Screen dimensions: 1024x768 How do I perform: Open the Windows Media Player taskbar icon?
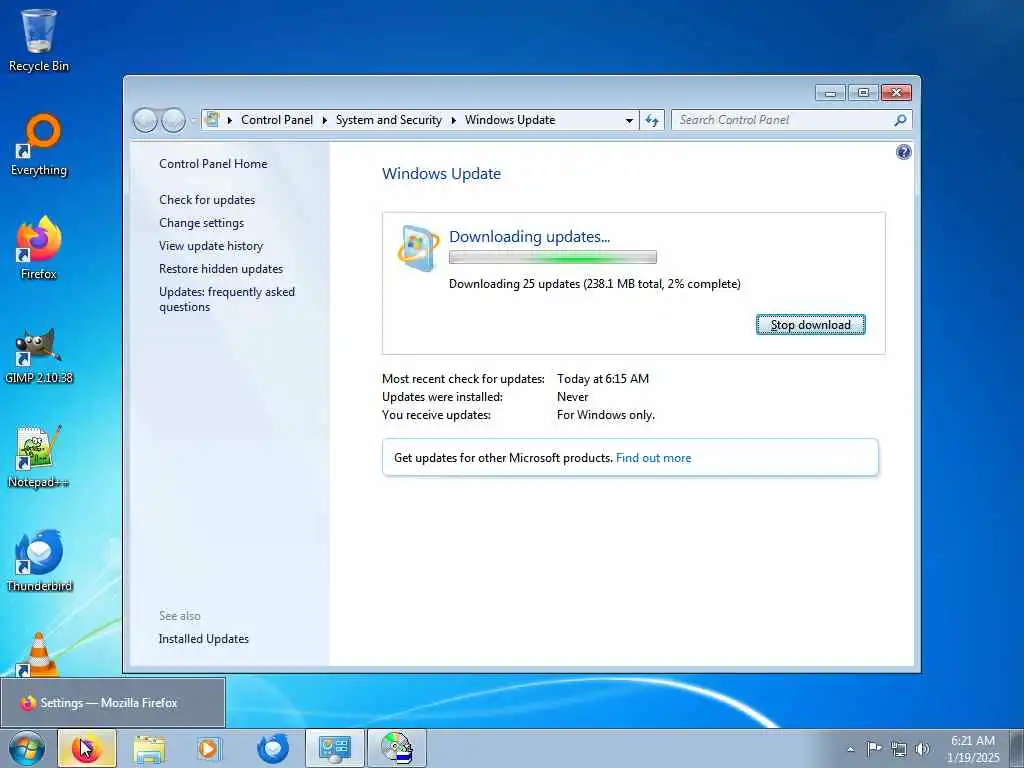(x=210, y=748)
